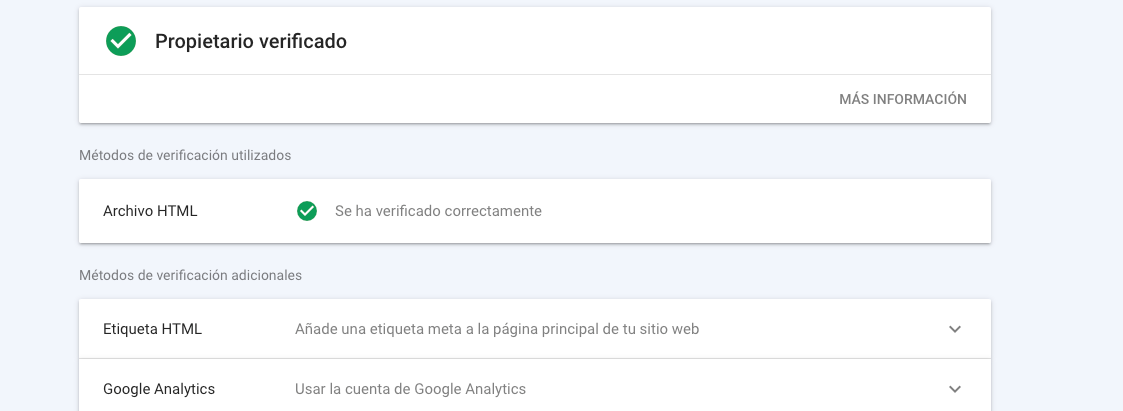The image size is (1123, 411).
Task: Click the large green verified owner checkmark
Action: coord(121,41)
